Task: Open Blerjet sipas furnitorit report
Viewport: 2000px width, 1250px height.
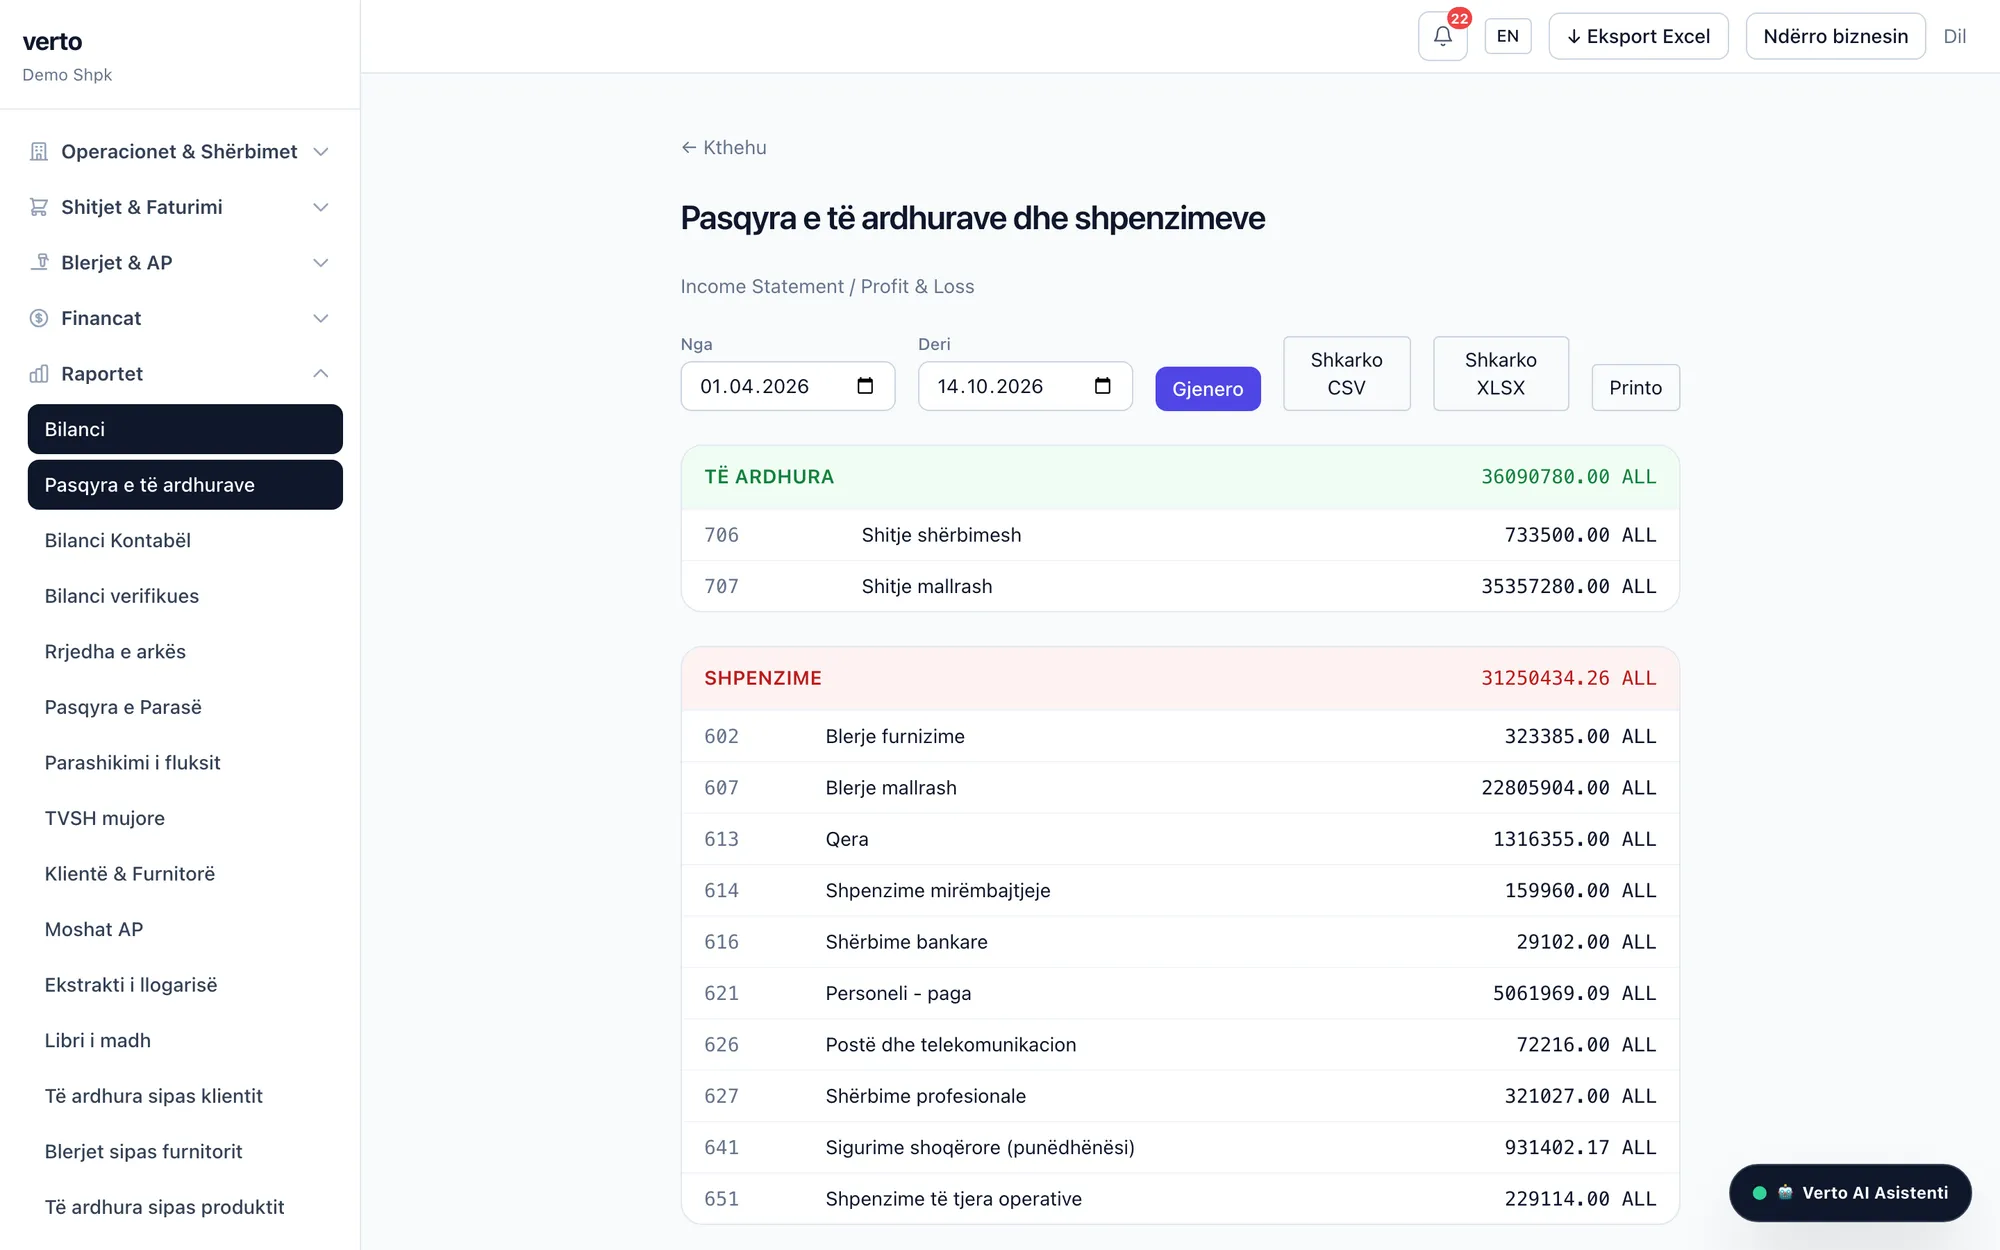Action: coord(185,1151)
